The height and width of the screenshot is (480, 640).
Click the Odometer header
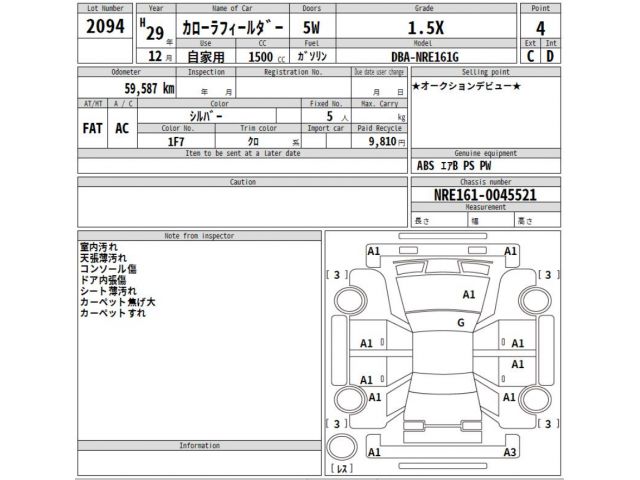(x=126, y=72)
